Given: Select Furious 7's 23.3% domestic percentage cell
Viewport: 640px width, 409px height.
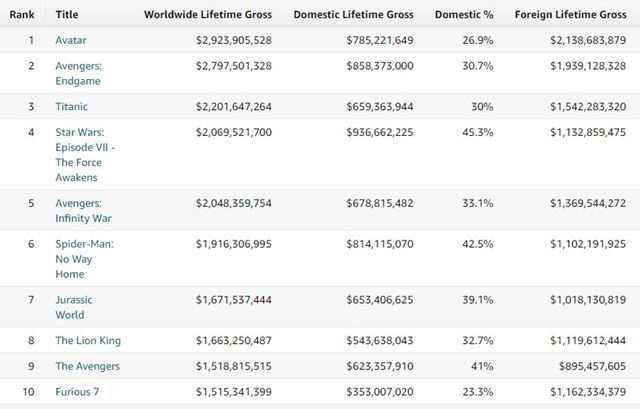Looking at the screenshot, I should click(x=478, y=391).
